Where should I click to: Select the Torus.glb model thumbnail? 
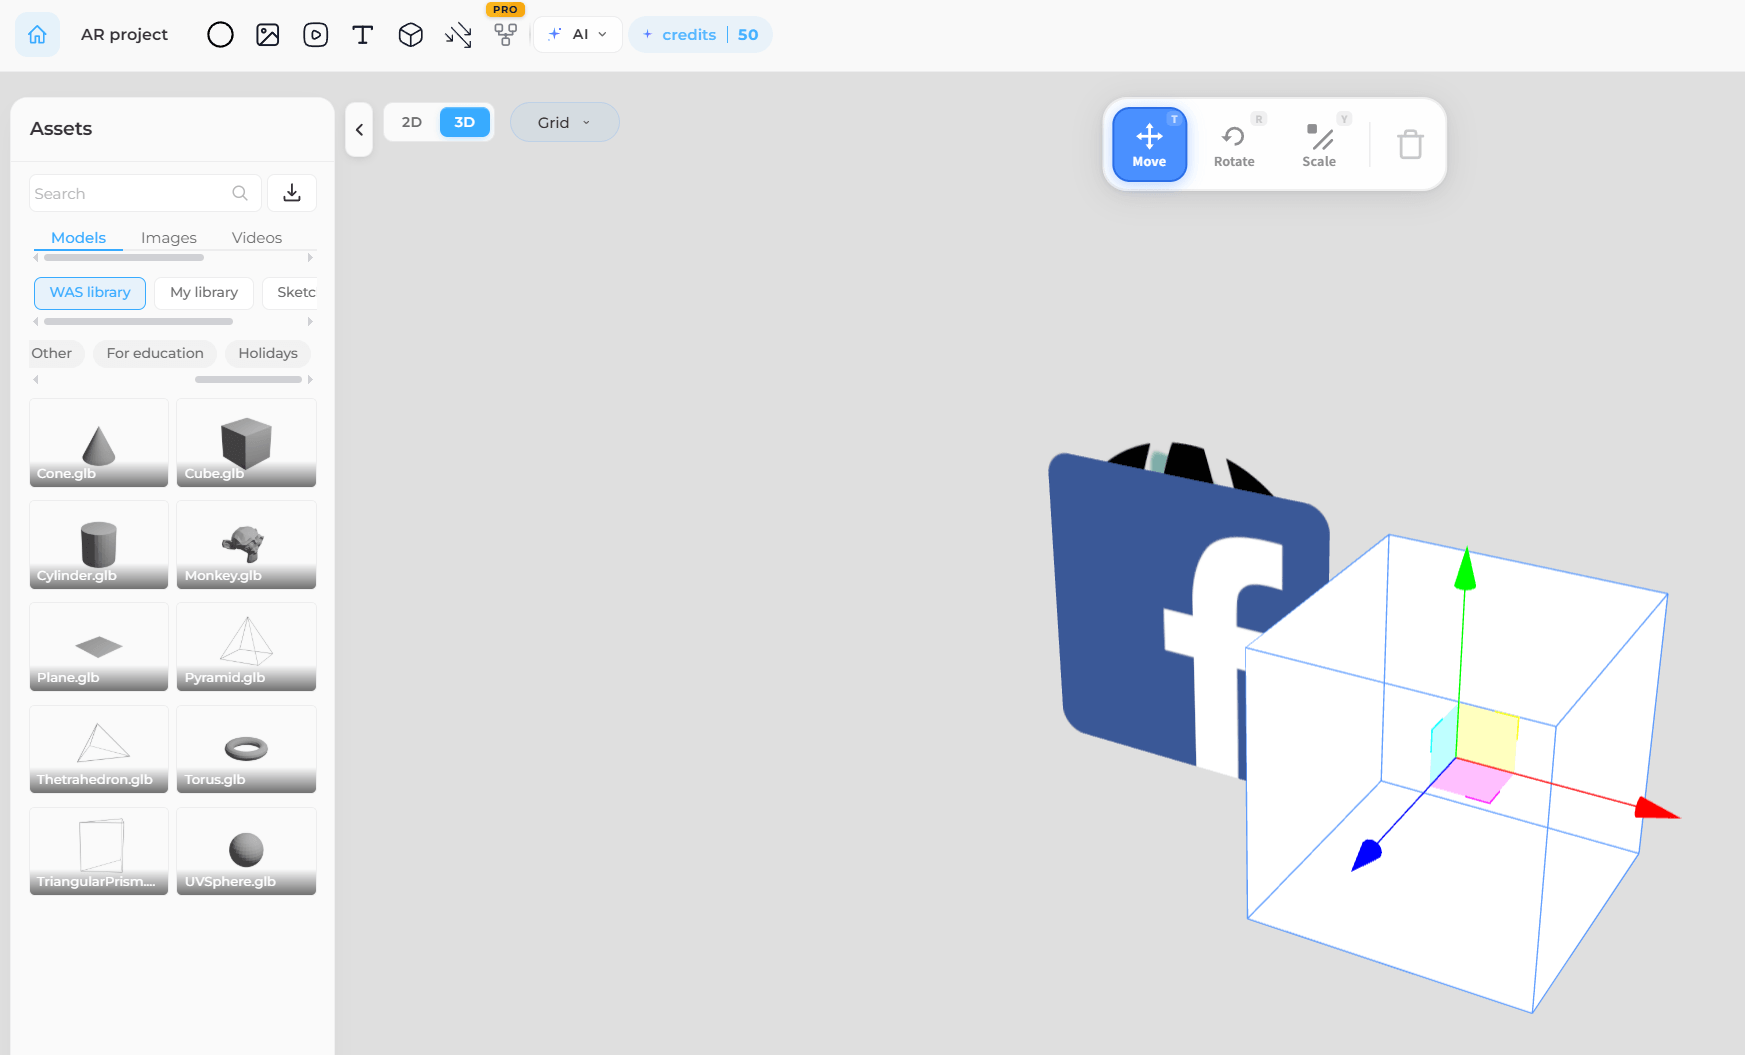tap(246, 749)
